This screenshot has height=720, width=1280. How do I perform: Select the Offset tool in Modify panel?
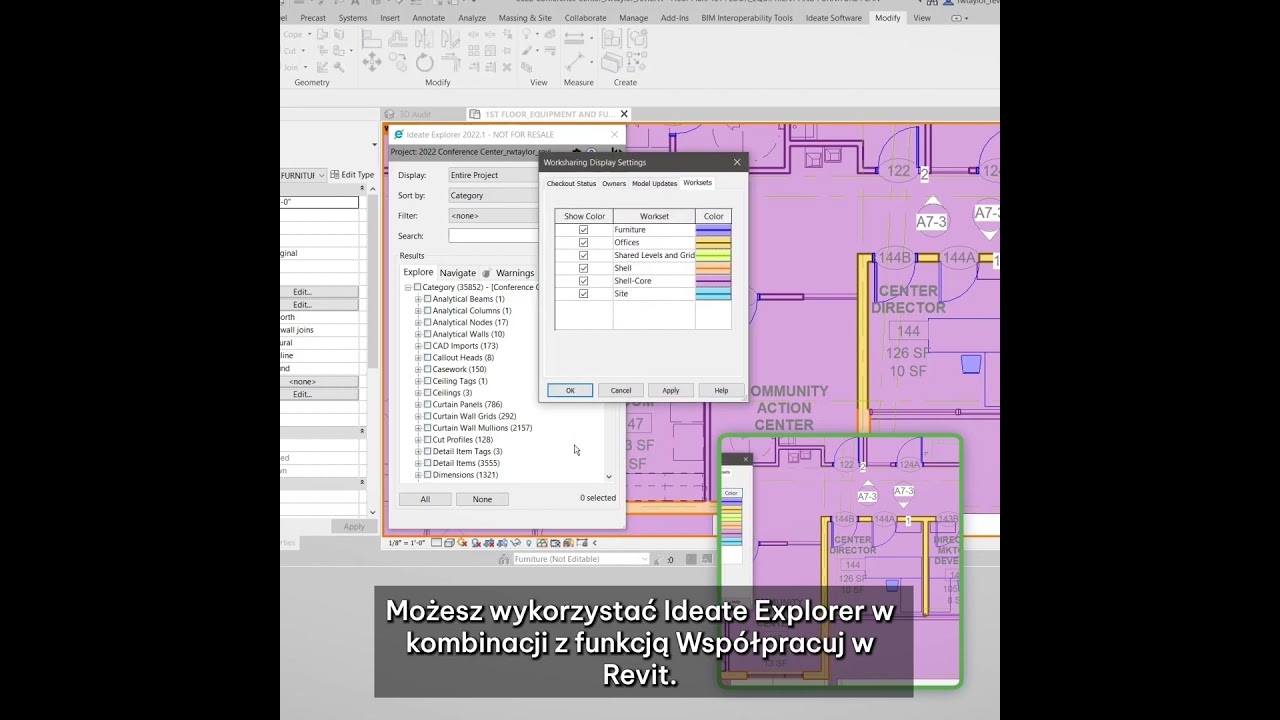pyautogui.click(x=398, y=38)
